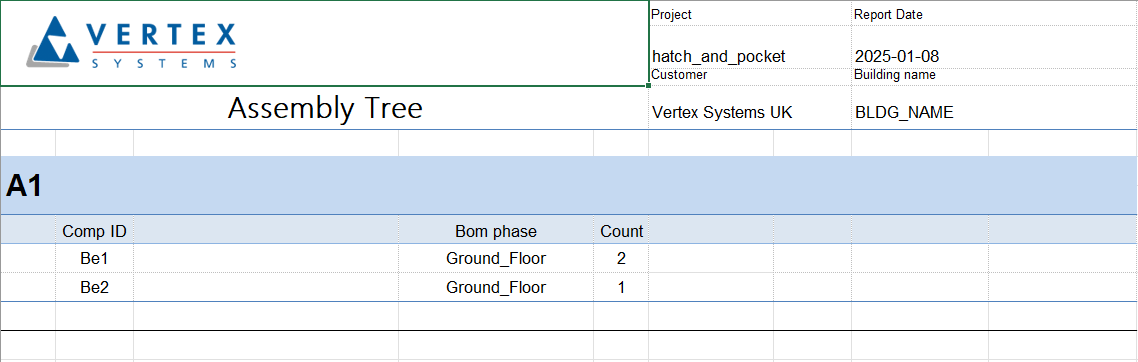Select the Assembly Tree title cell
Viewport: 1138px width, 362px height.
click(x=324, y=108)
